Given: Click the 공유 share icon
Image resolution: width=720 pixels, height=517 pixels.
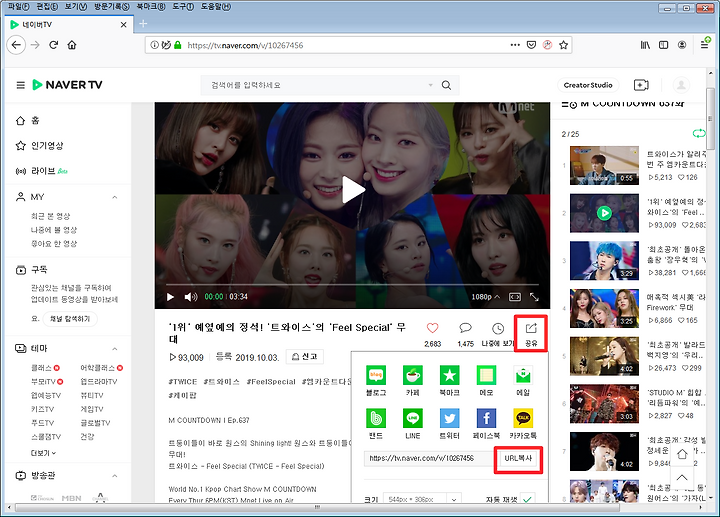Looking at the screenshot, I should pyautogui.click(x=531, y=328).
